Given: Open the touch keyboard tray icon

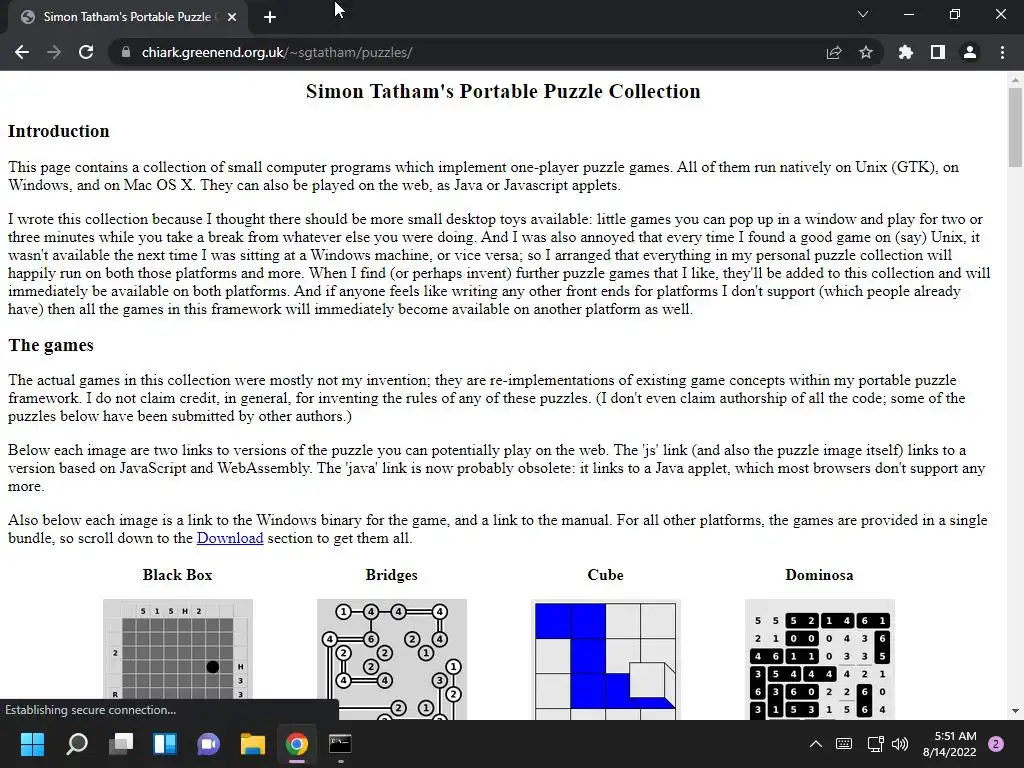Looking at the screenshot, I should (844, 744).
